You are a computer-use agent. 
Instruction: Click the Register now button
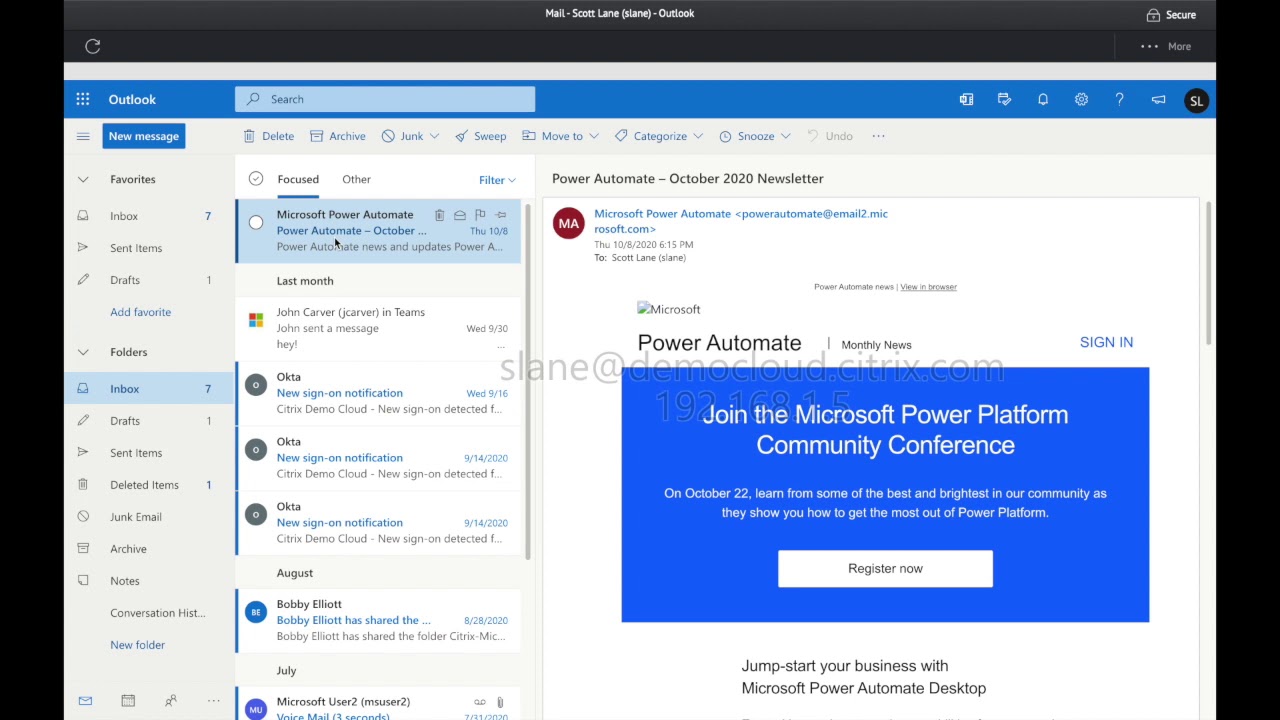click(x=885, y=568)
